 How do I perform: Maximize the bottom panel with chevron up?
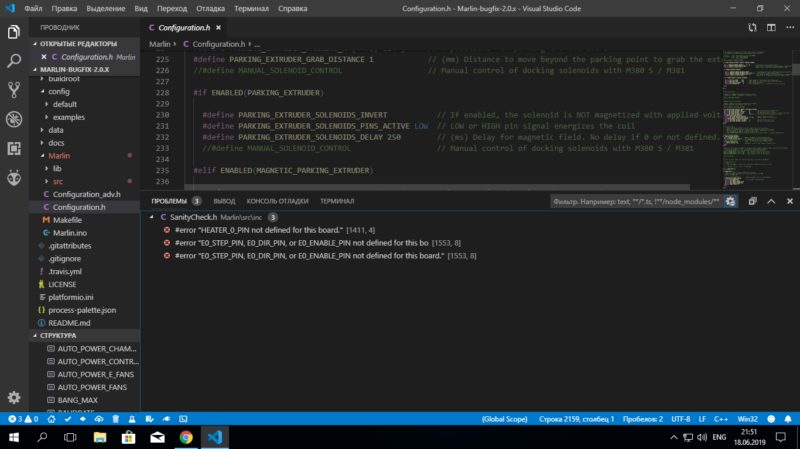coord(771,201)
